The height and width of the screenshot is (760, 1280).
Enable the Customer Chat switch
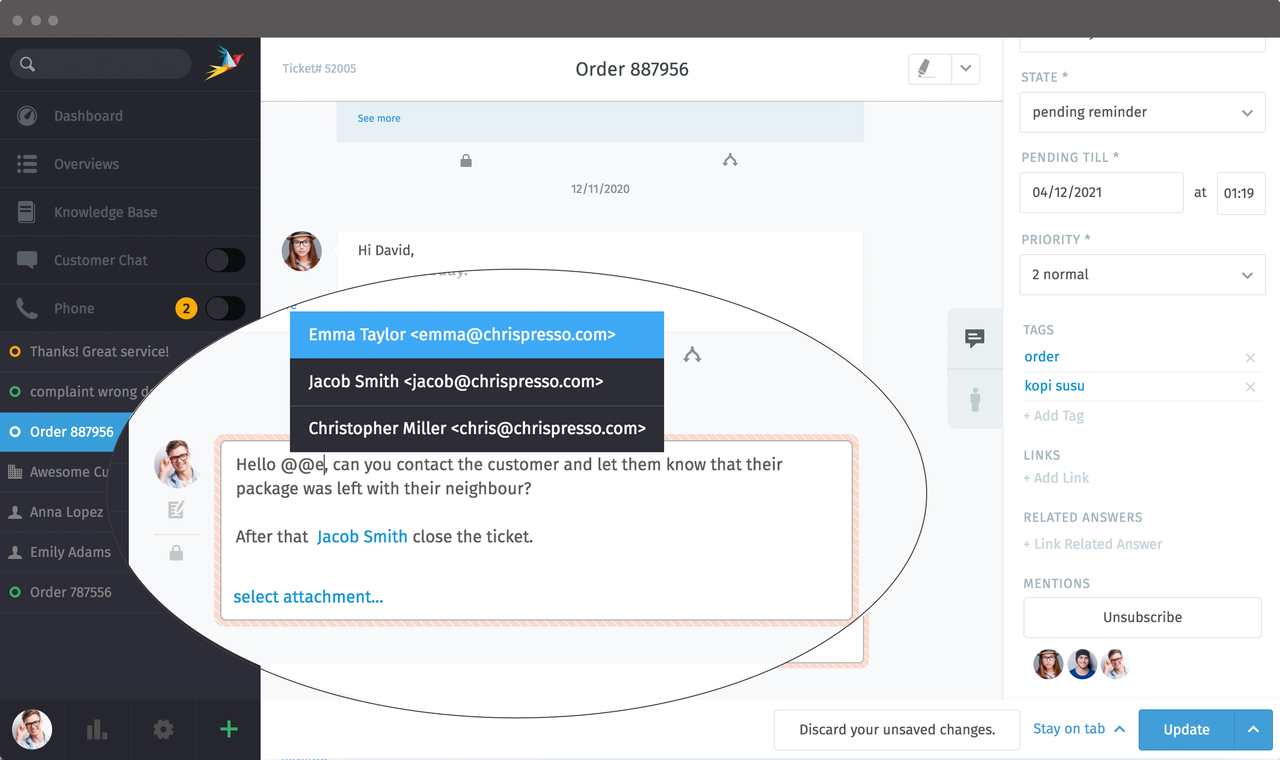pyautogui.click(x=225, y=259)
